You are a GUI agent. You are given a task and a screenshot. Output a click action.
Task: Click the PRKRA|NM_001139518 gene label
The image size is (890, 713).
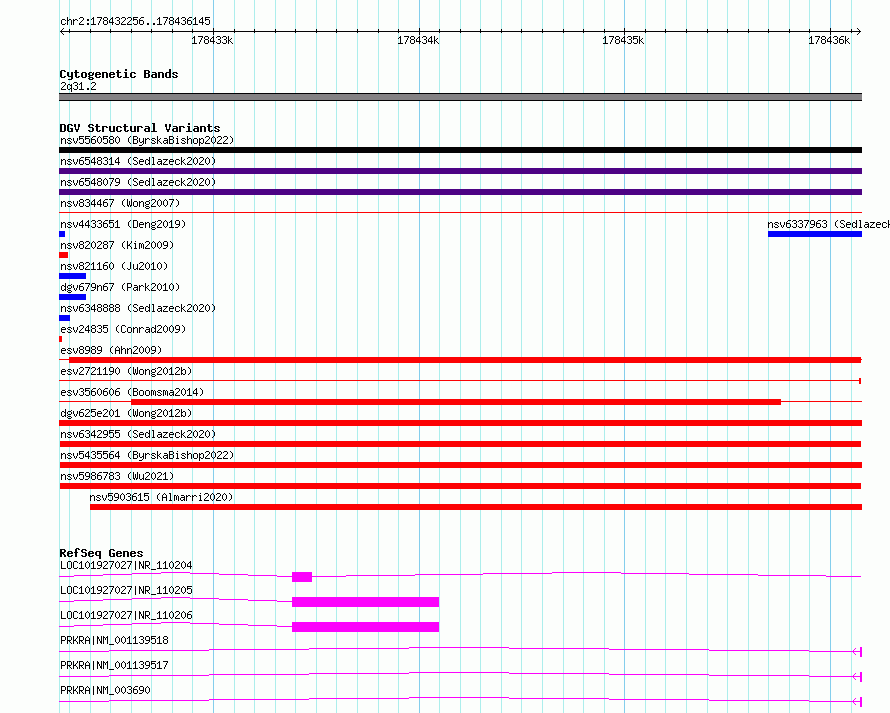coord(114,640)
